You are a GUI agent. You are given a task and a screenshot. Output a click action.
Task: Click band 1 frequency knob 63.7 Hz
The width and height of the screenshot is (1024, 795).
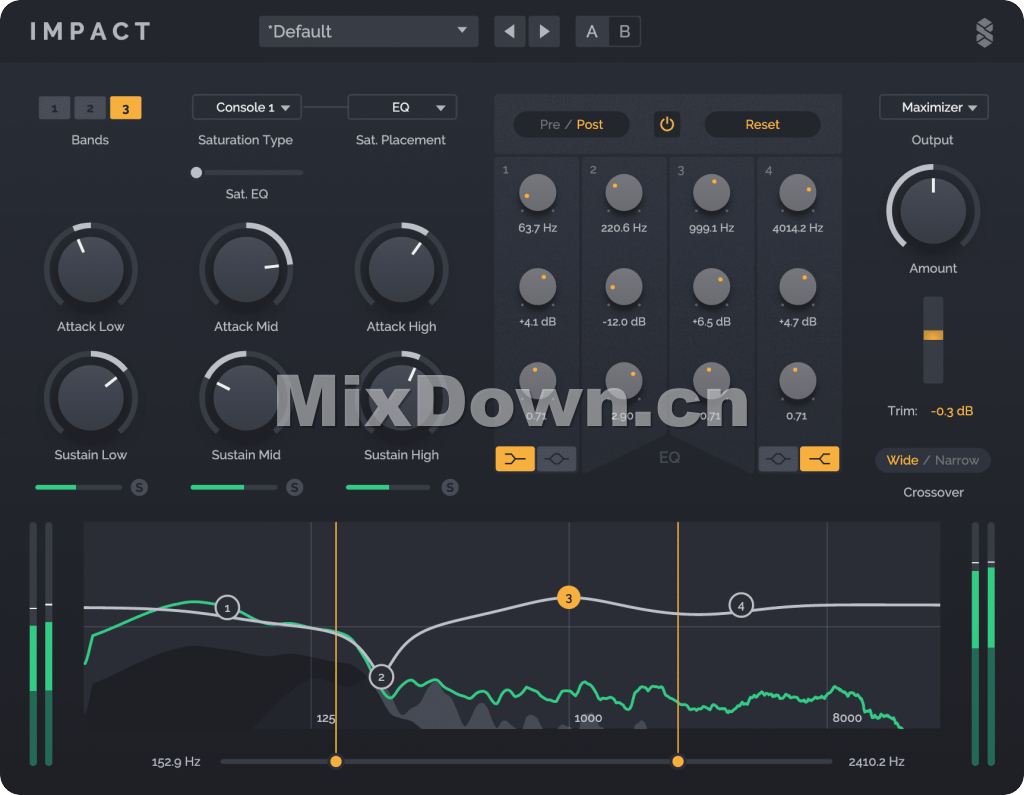(x=537, y=193)
